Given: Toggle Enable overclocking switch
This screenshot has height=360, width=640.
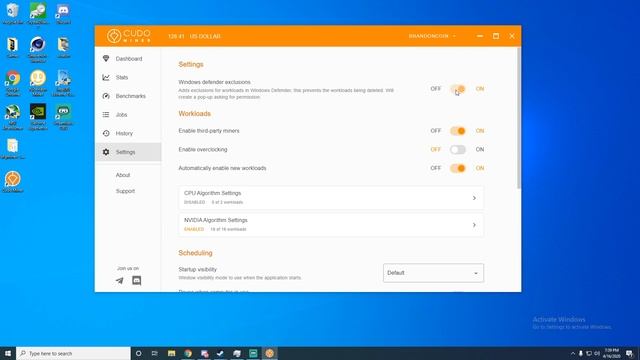Looking at the screenshot, I should coord(458,150).
